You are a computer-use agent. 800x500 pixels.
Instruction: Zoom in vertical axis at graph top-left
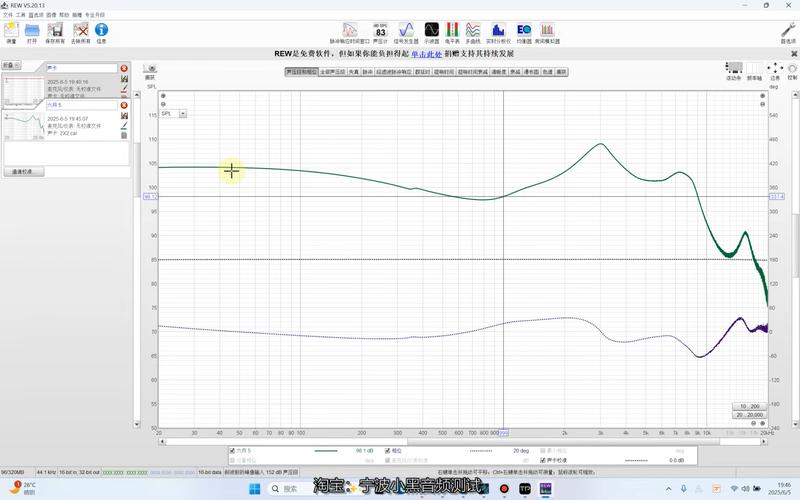(x=163, y=96)
